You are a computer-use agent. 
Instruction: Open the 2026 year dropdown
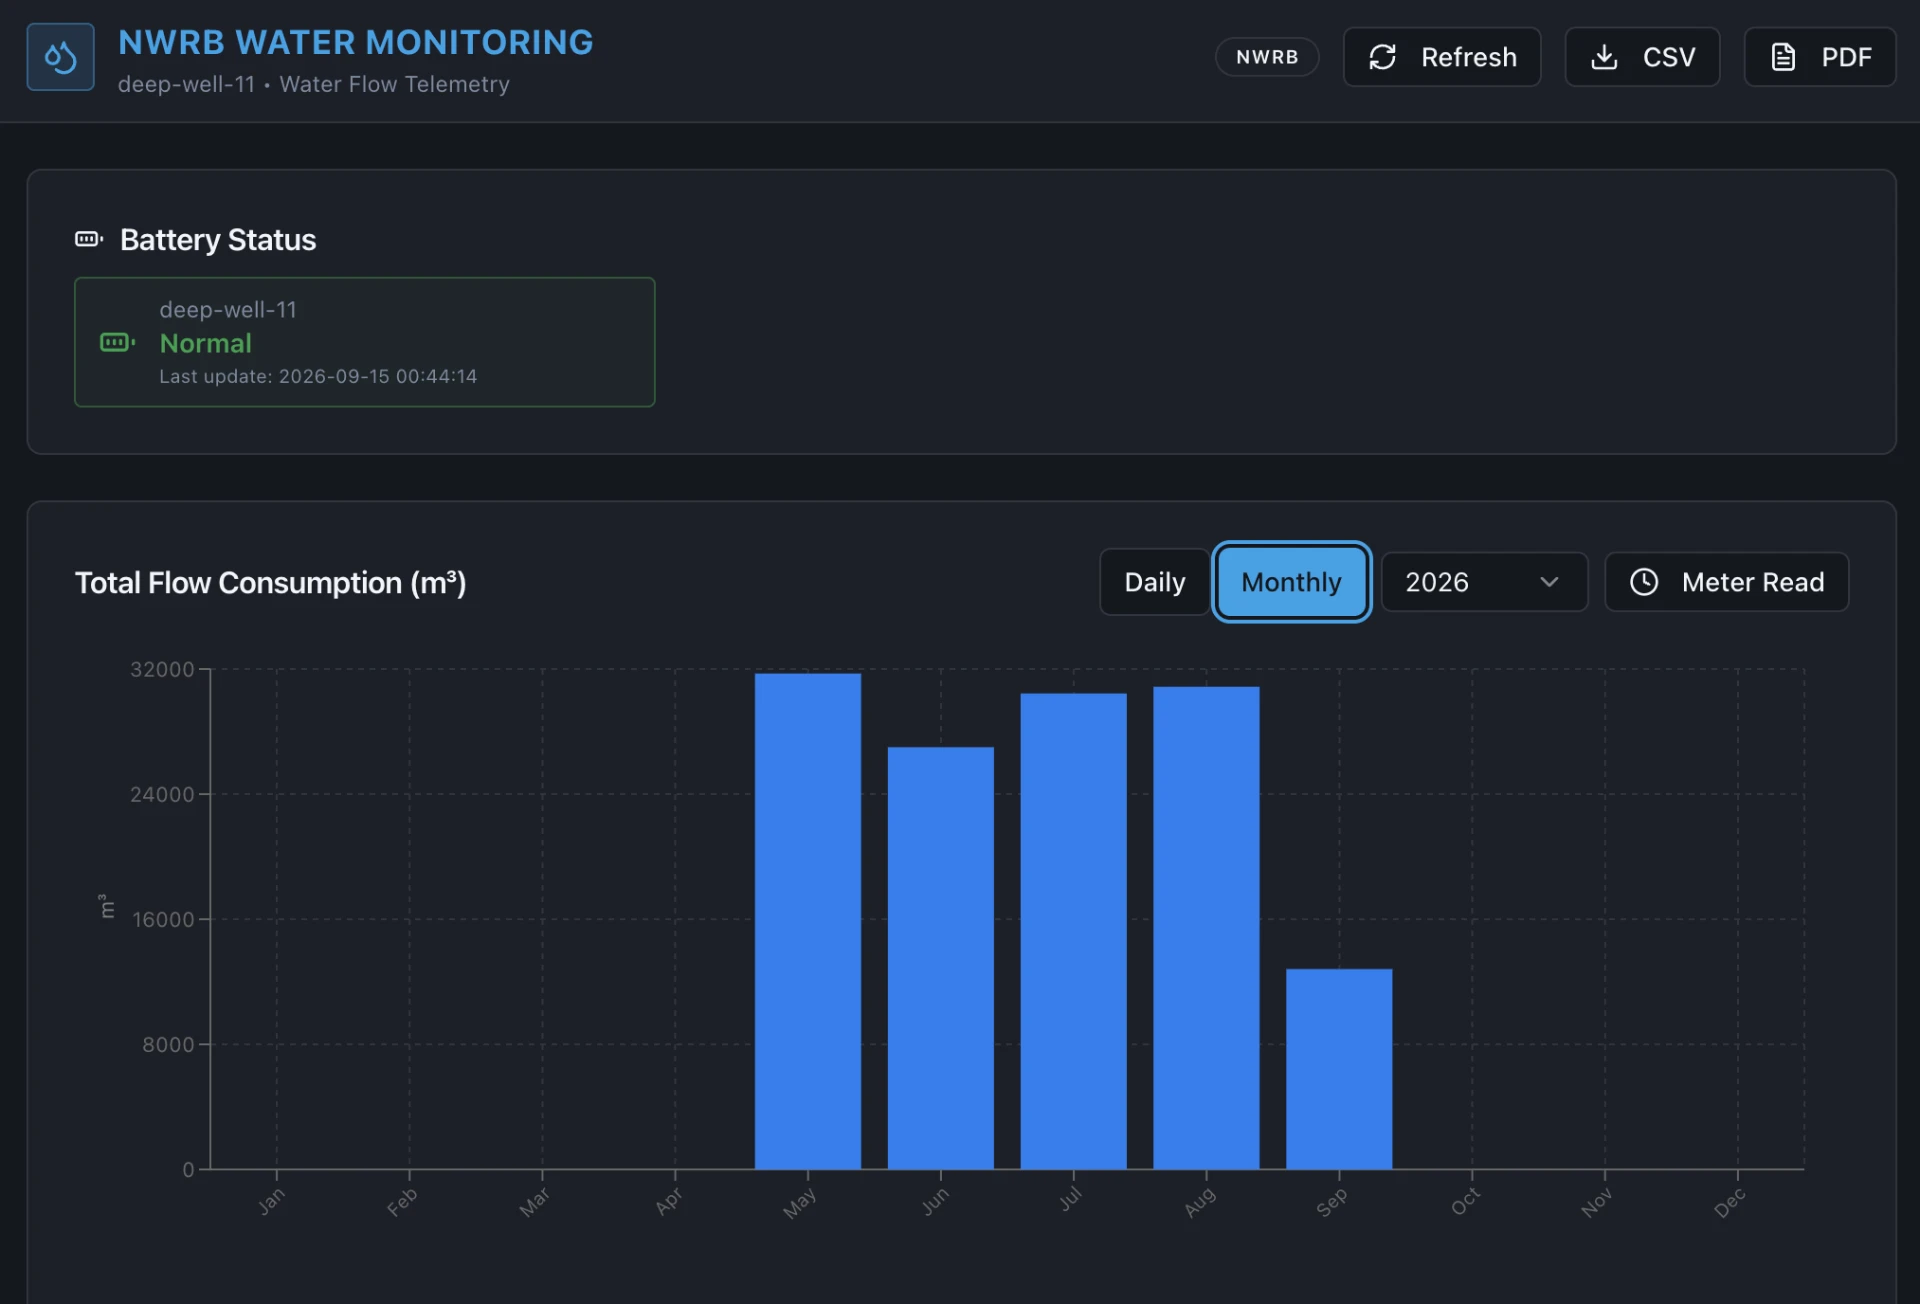pos(1484,582)
